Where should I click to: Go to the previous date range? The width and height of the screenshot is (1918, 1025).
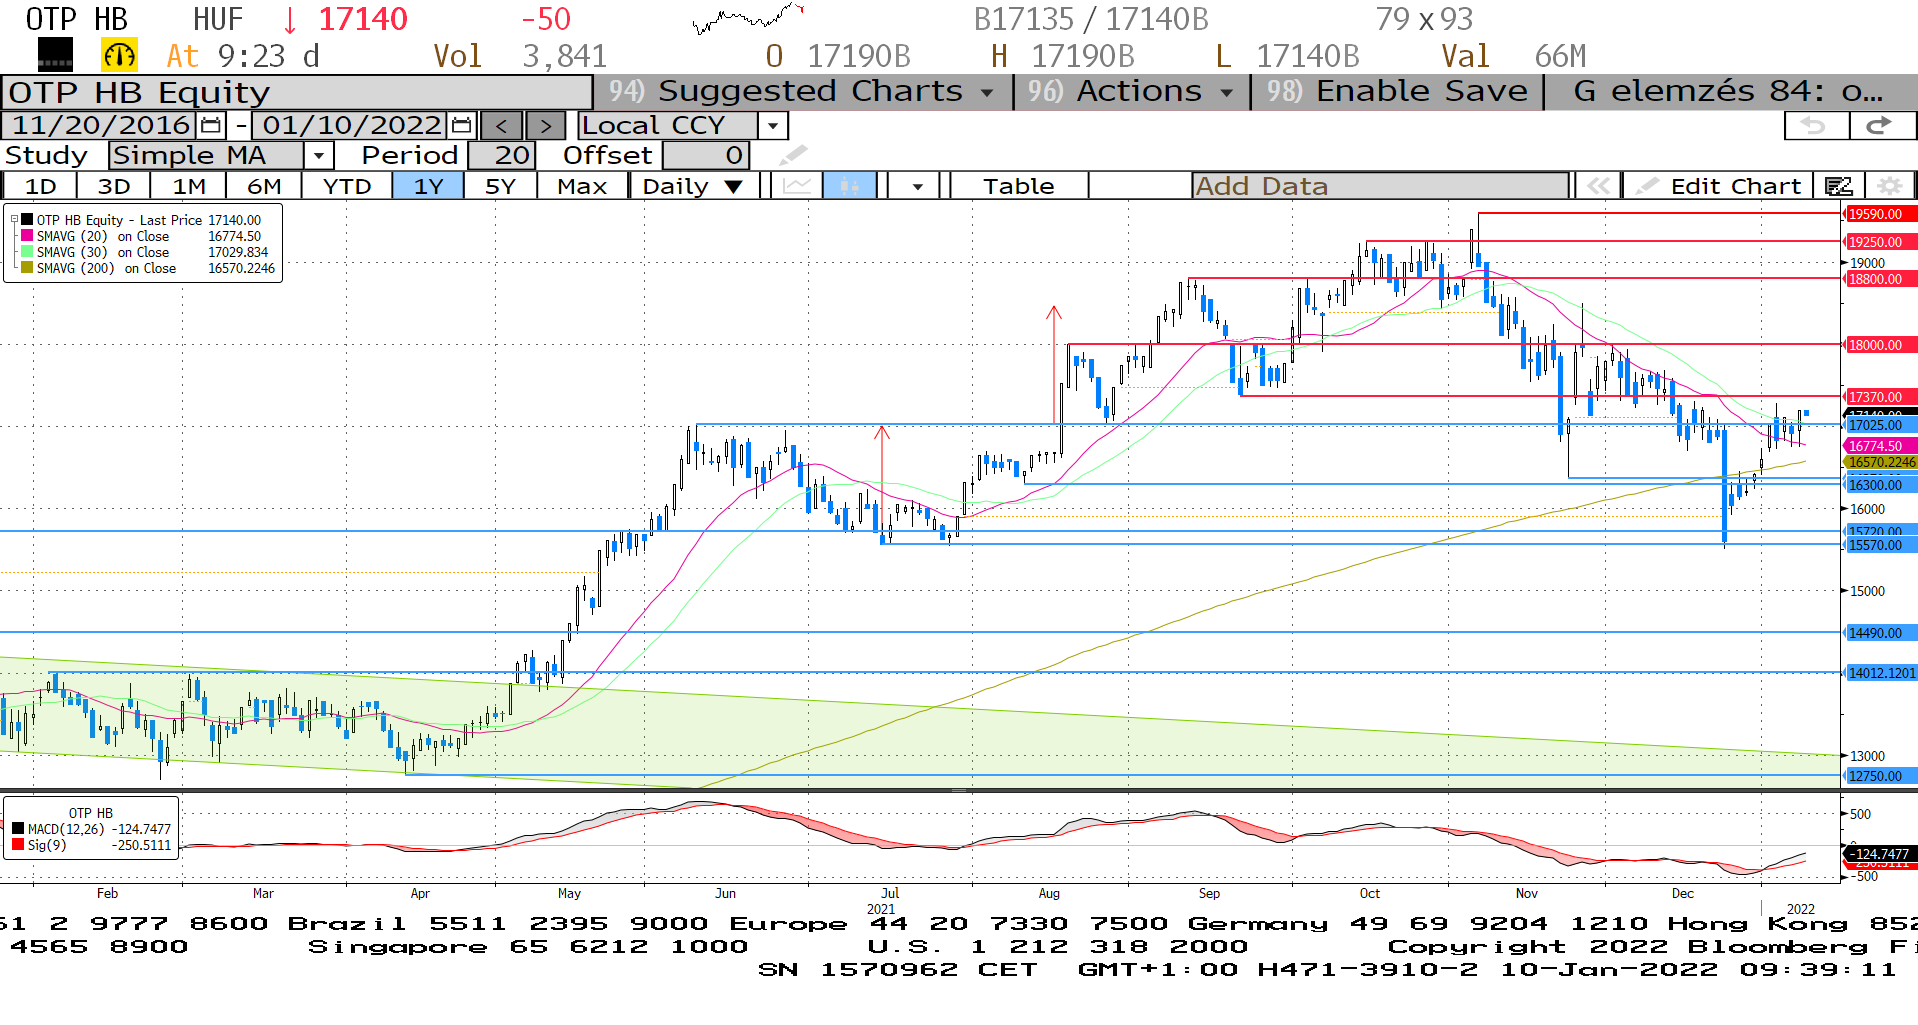click(x=502, y=126)
